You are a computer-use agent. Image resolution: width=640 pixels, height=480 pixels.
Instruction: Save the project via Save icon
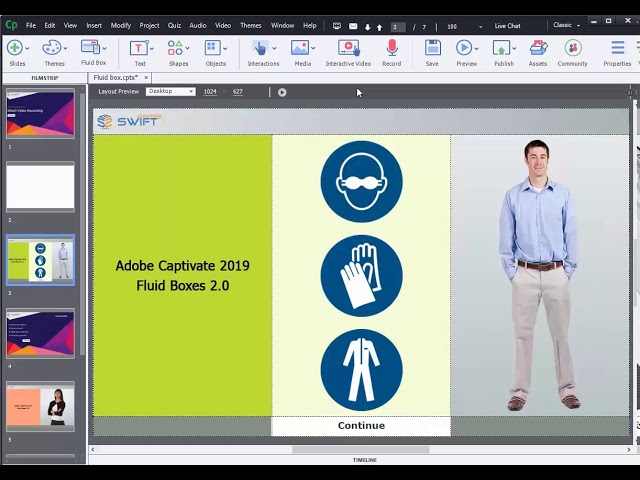click(x=432, y=48)
